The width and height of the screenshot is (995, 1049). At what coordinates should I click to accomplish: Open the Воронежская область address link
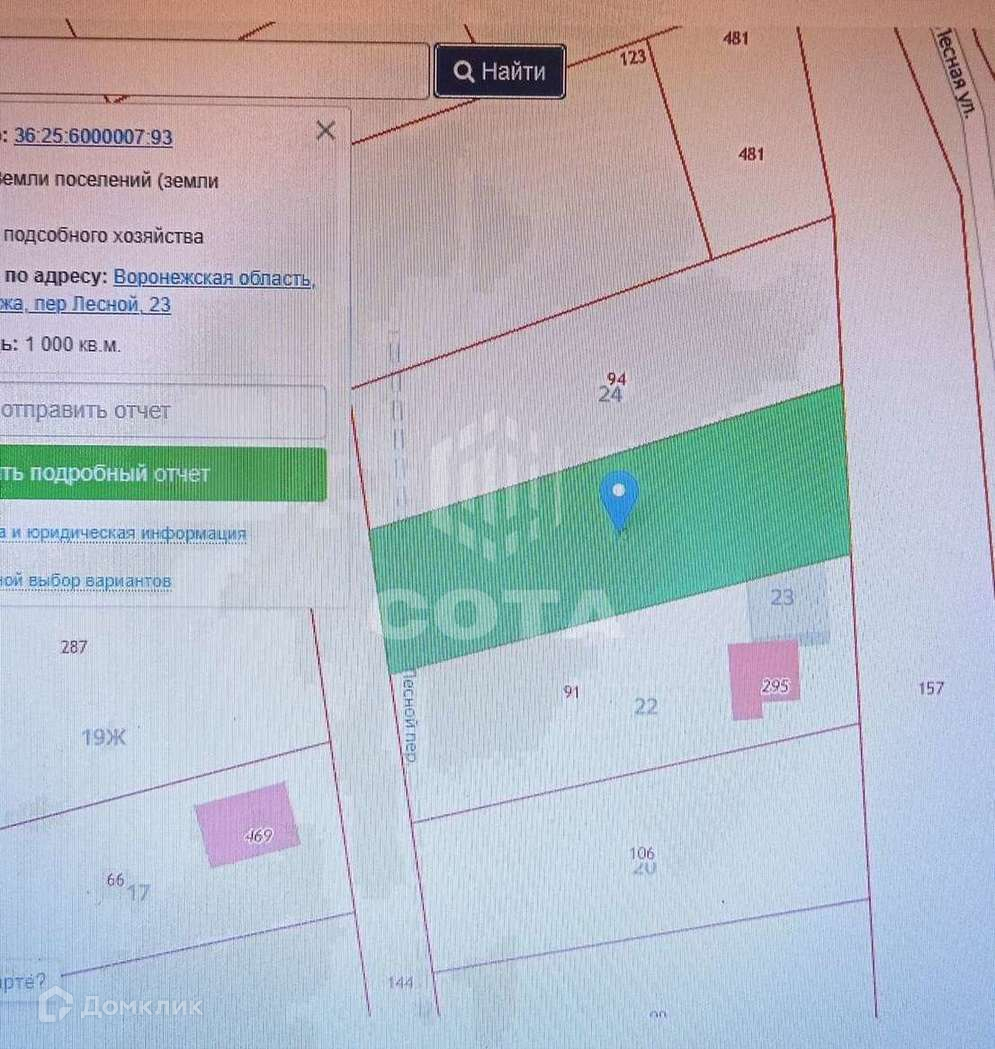[x=214, y=277]
